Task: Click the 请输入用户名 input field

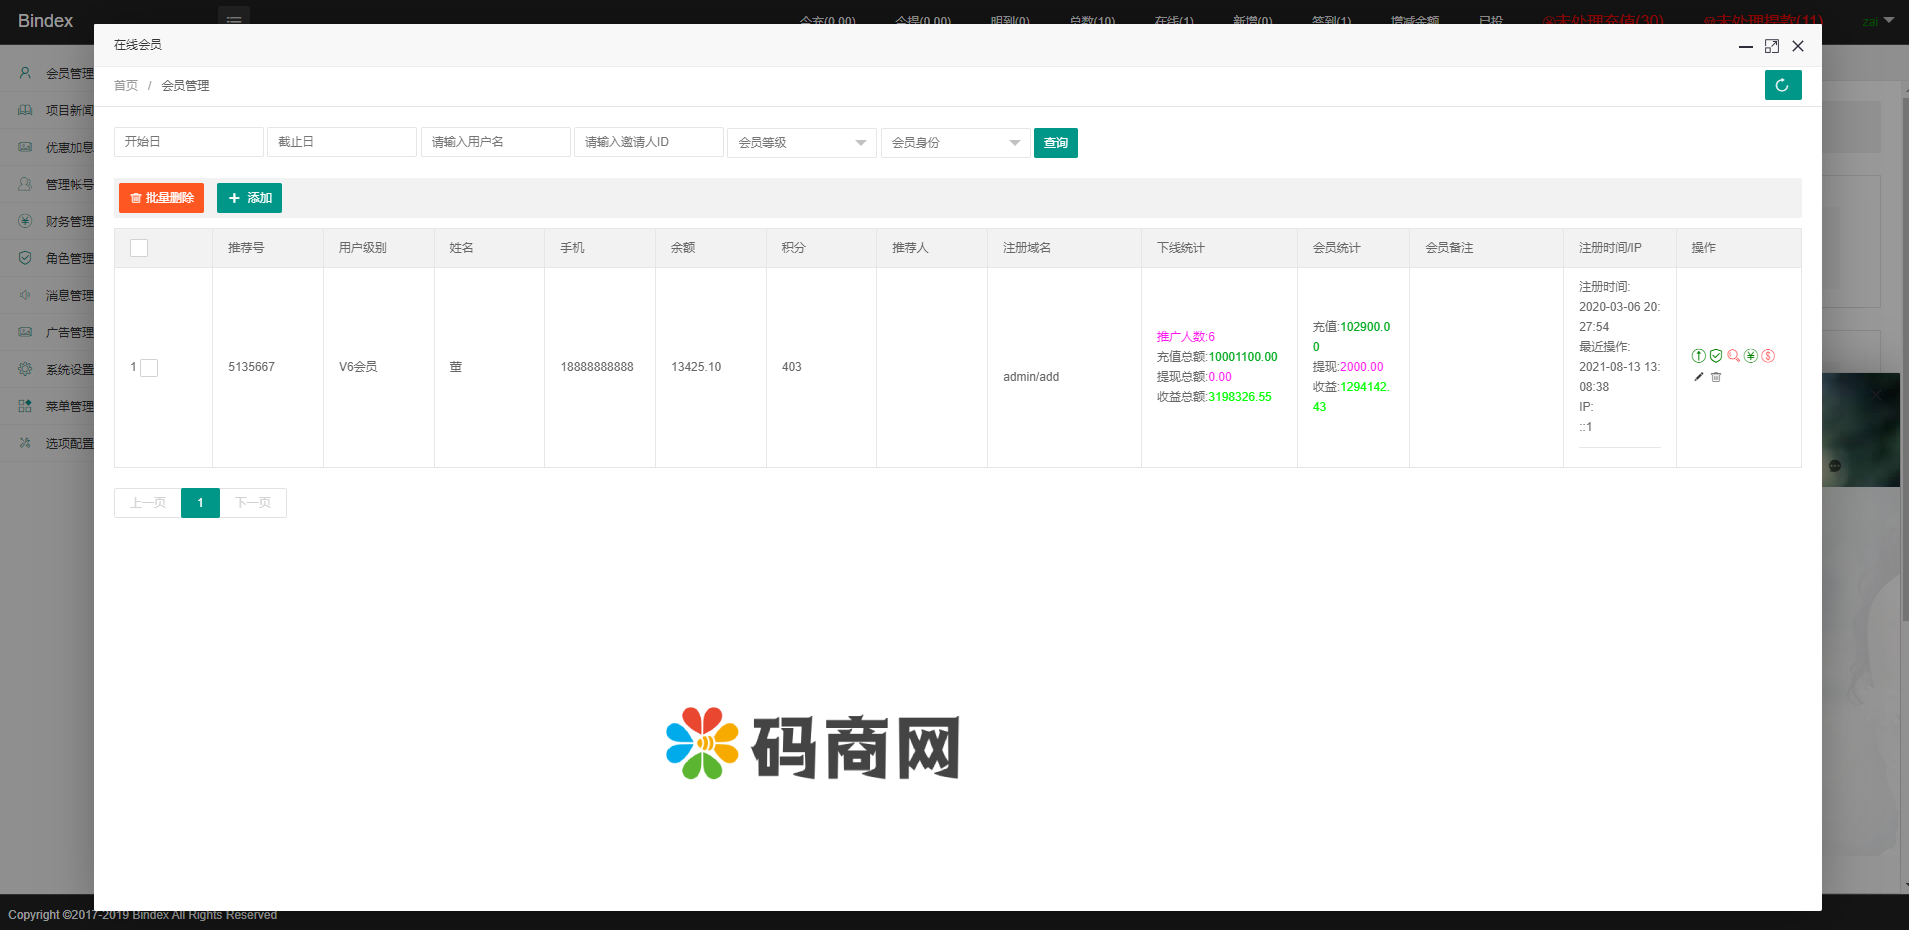Action: pyautogui.click(x=495, y=142)
